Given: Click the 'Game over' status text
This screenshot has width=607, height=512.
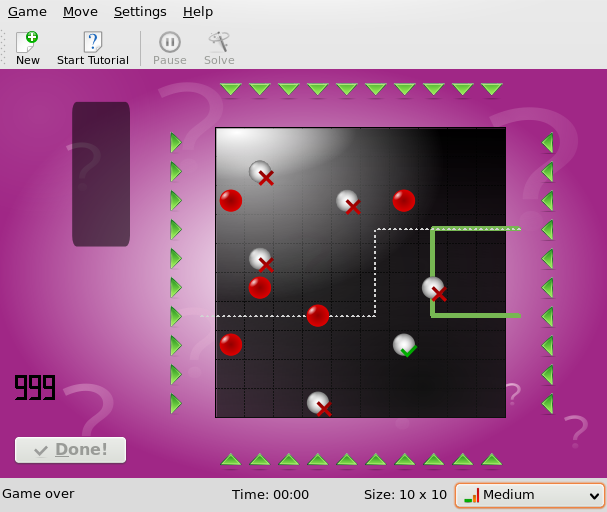Looking at the screenshot, I should coord(38,494).
